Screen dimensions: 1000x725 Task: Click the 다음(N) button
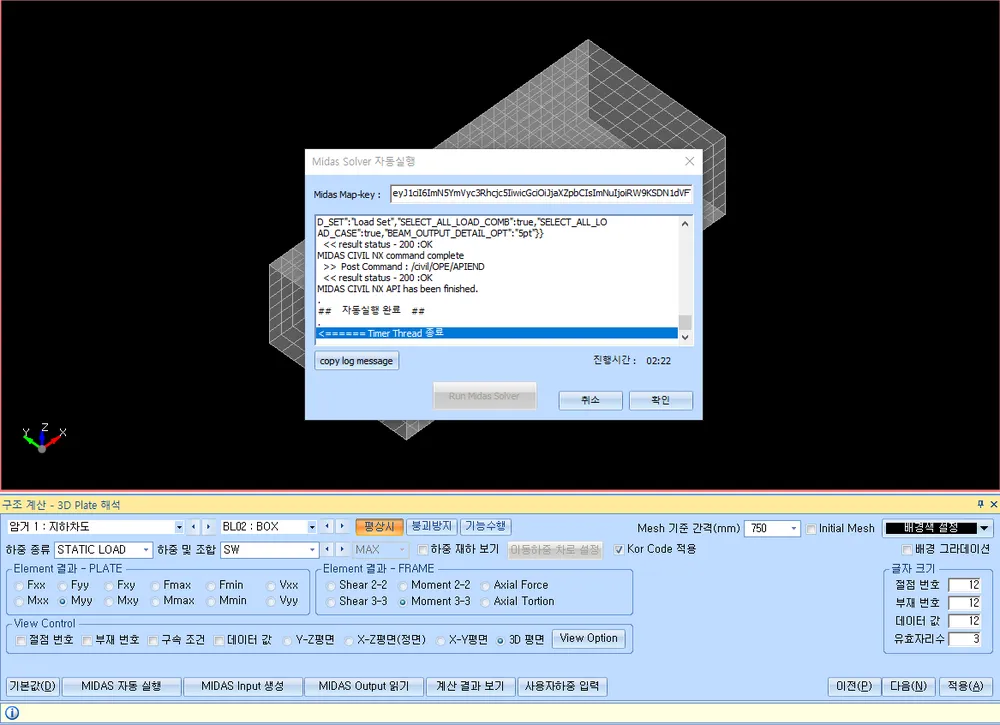point(909,686)
